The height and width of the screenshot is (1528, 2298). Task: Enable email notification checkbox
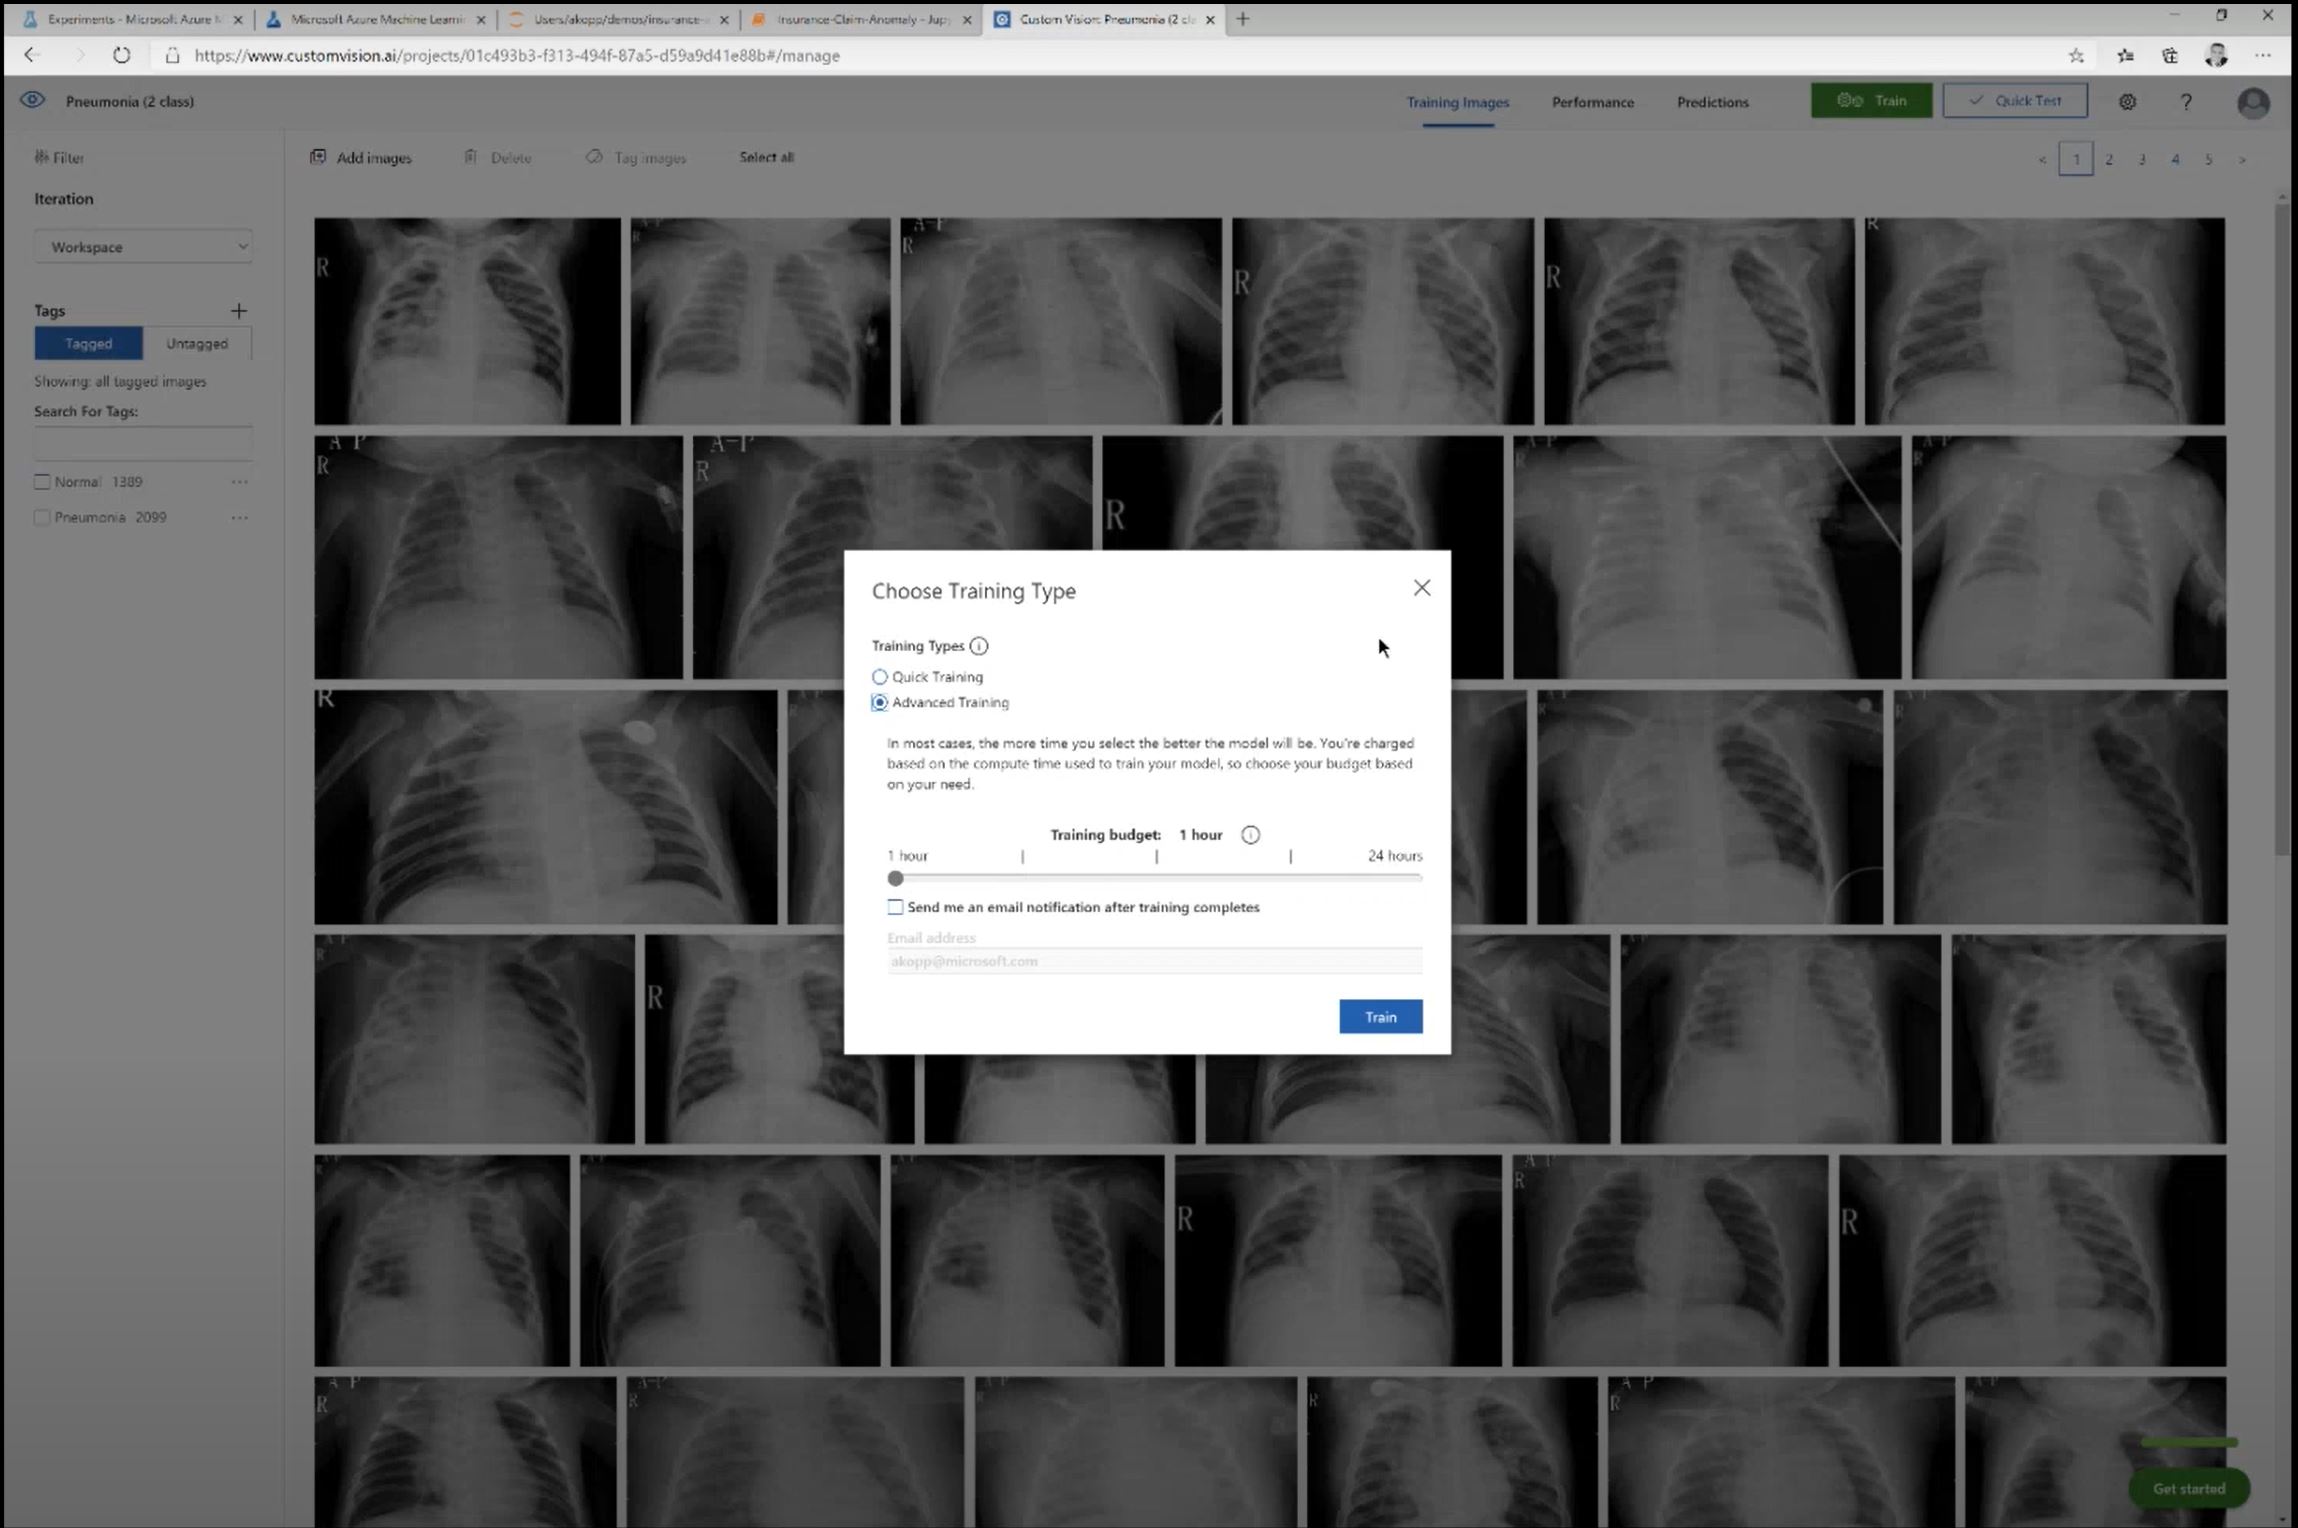click(x=895, y=907)
